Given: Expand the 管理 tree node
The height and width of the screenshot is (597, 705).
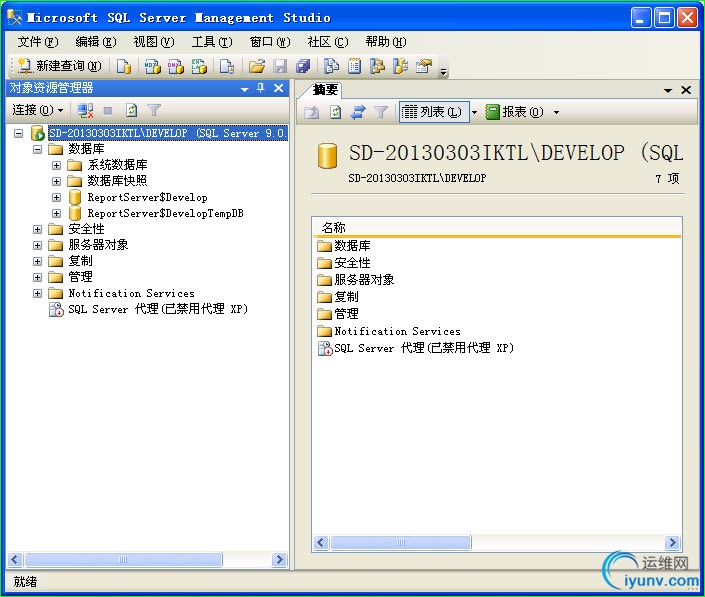Looking at the screenshot, I should tap(37, 278).
